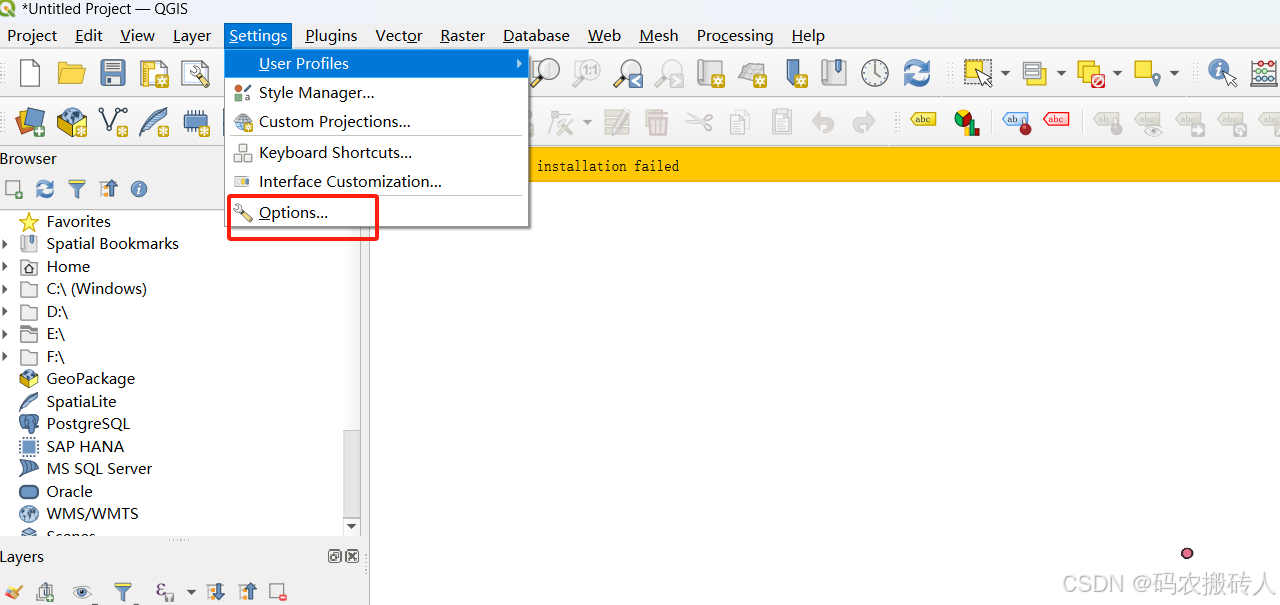
Task: Select the MS SQL Server browser item
Action: [x=86, y=469]
